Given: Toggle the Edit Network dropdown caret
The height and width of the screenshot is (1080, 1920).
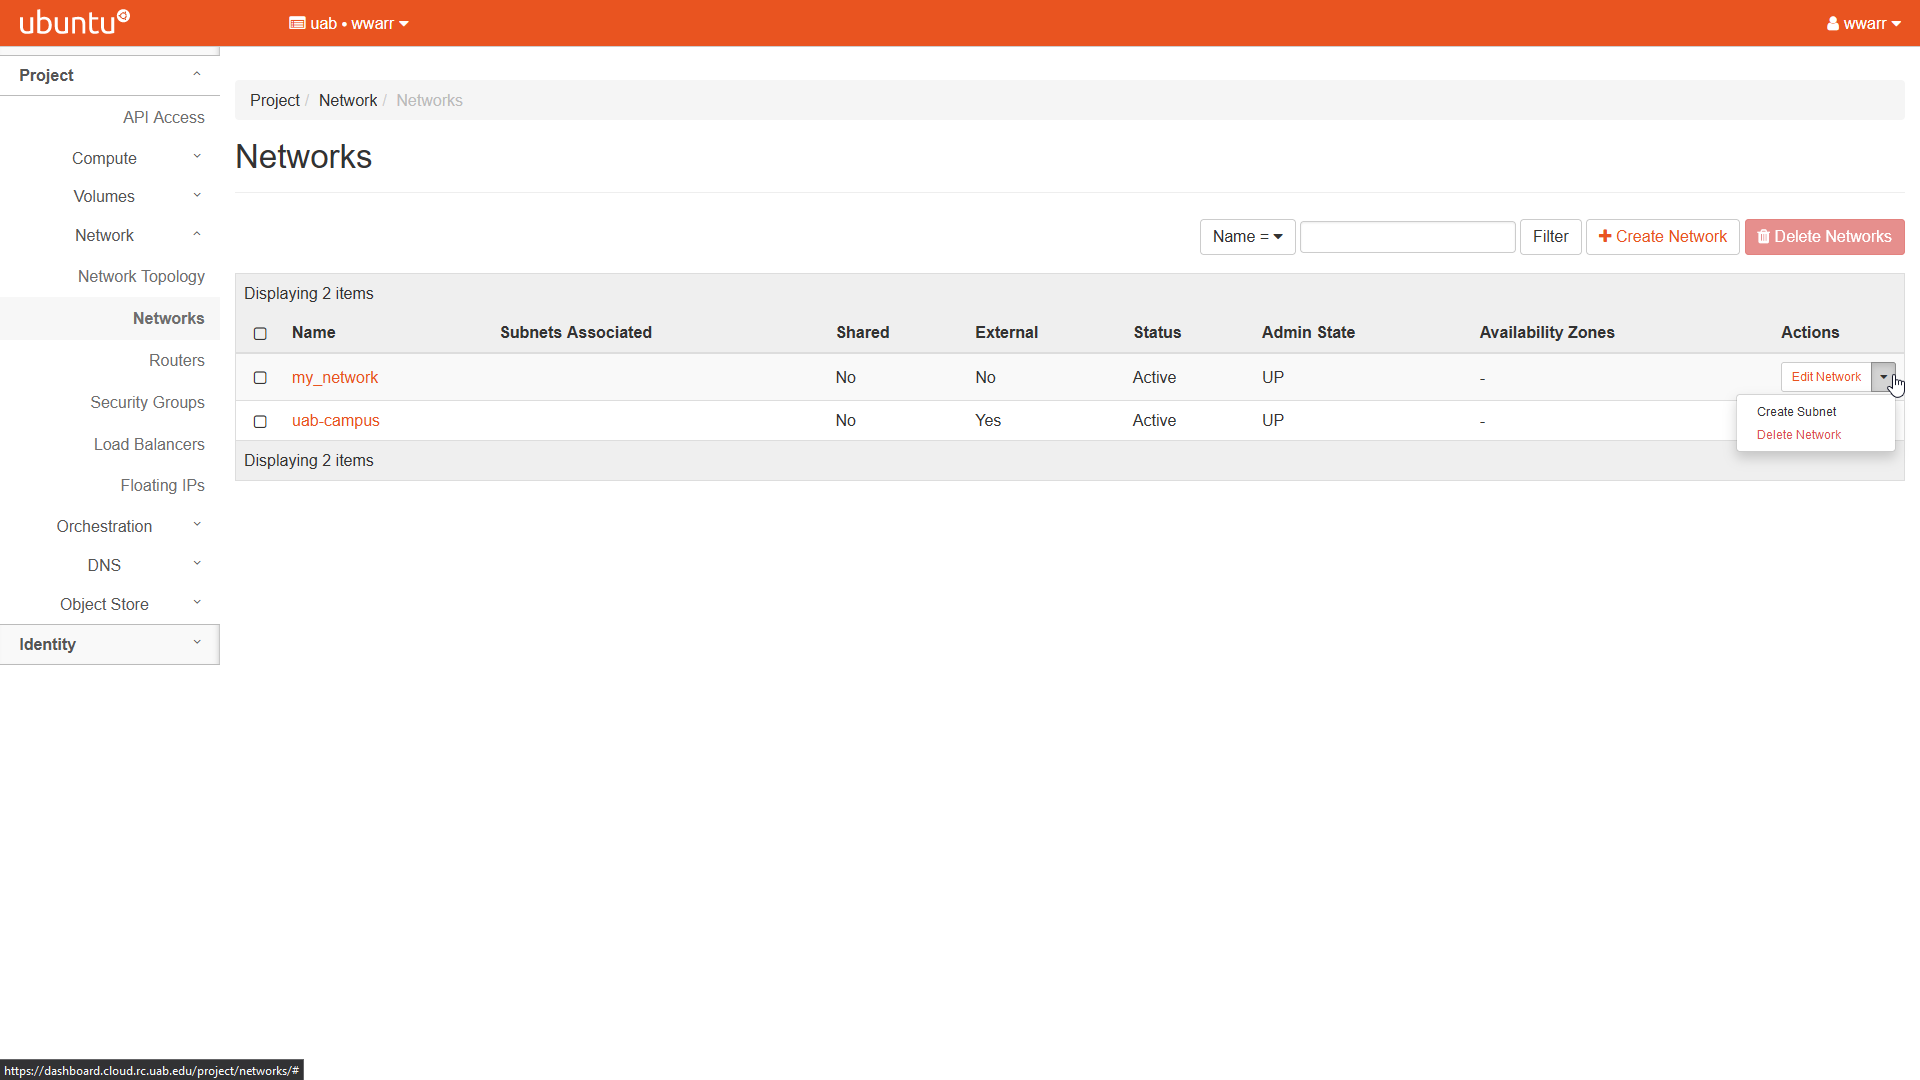Looking at the screenshot, I should (1883, 377).
